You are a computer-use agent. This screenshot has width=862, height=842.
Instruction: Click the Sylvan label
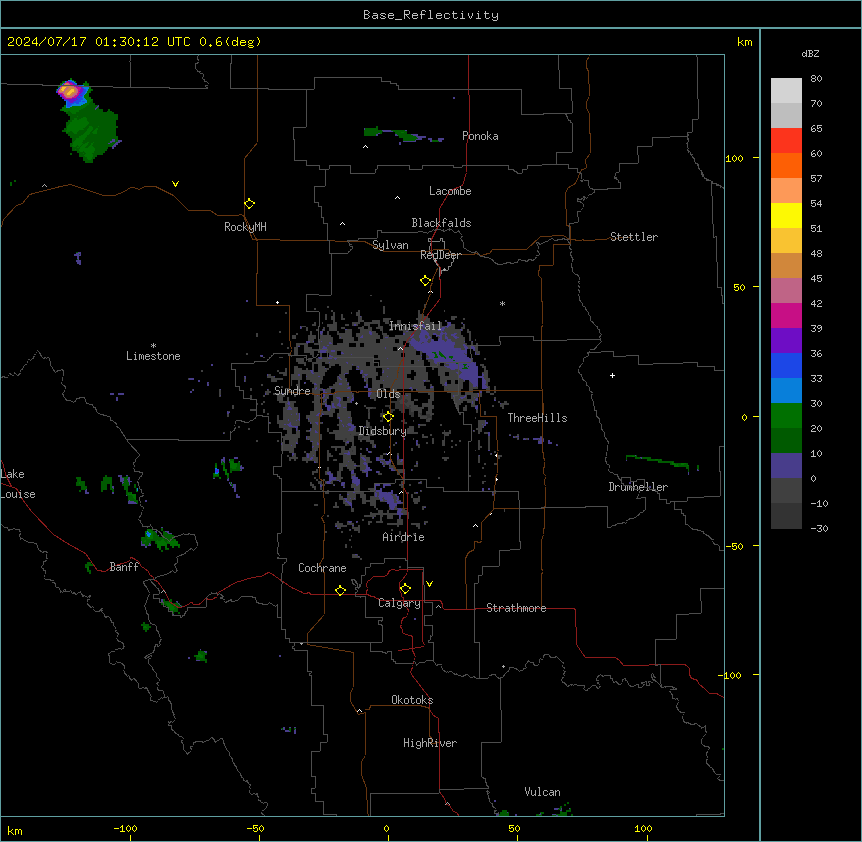click(390, 245)
